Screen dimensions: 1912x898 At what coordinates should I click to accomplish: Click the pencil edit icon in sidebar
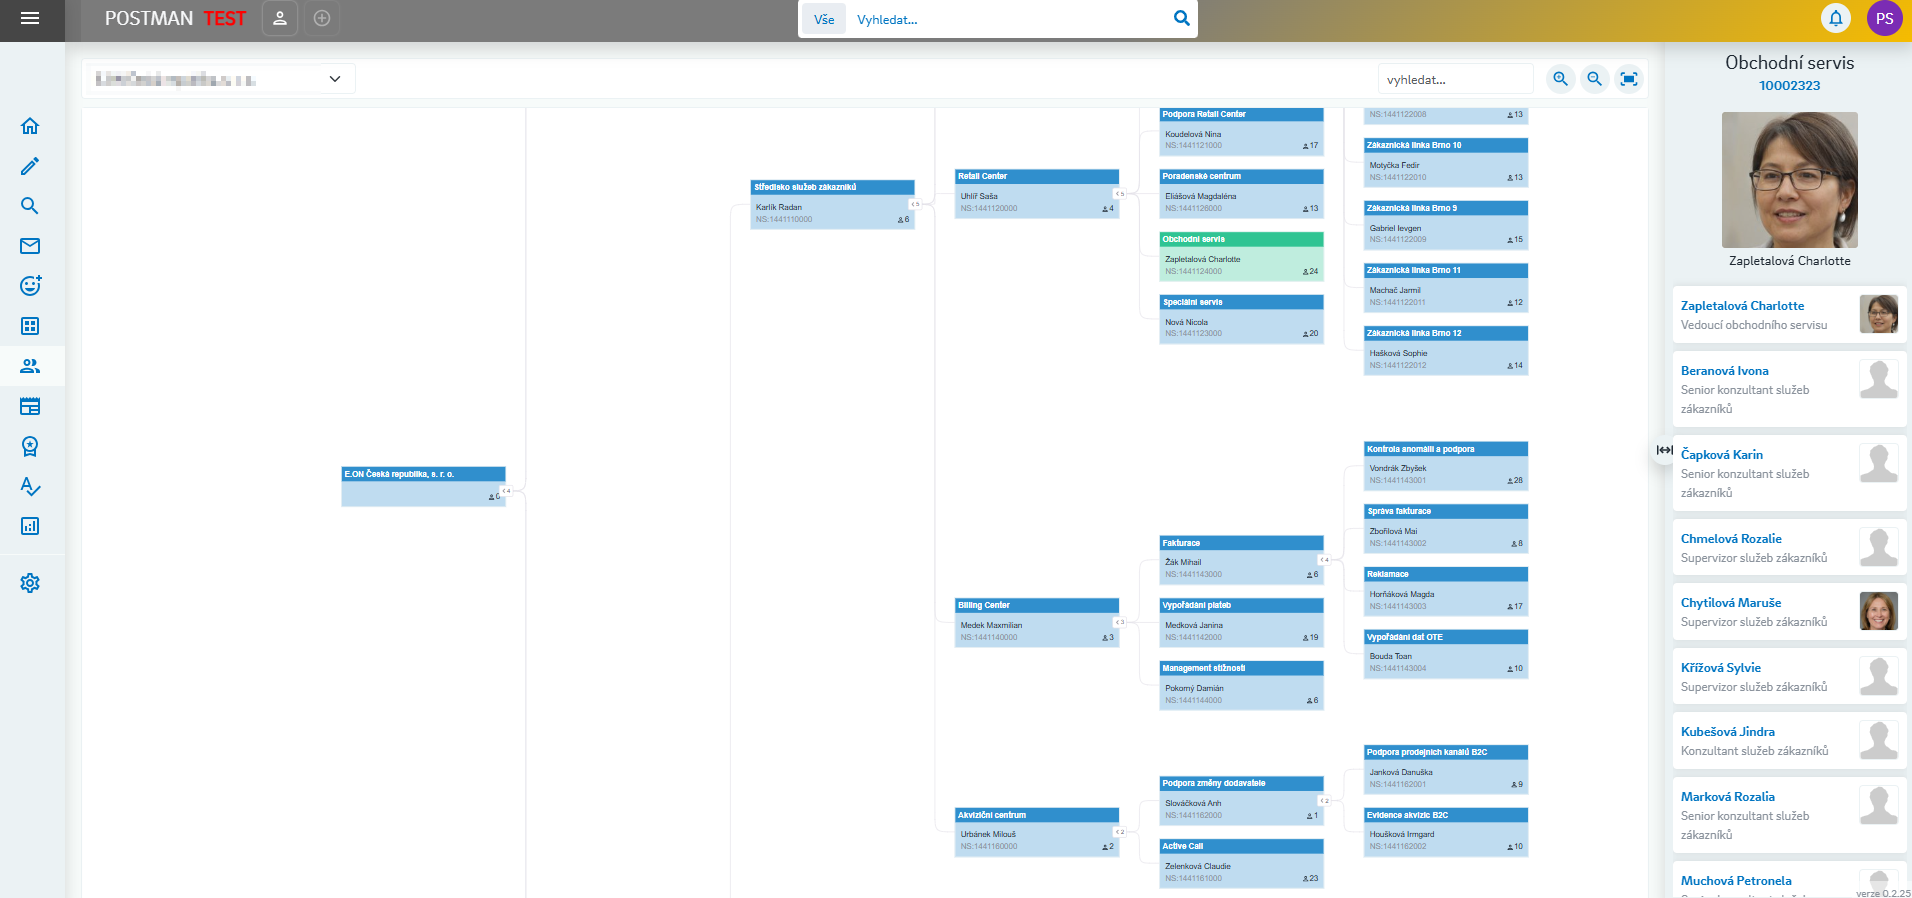pos(30,166)
